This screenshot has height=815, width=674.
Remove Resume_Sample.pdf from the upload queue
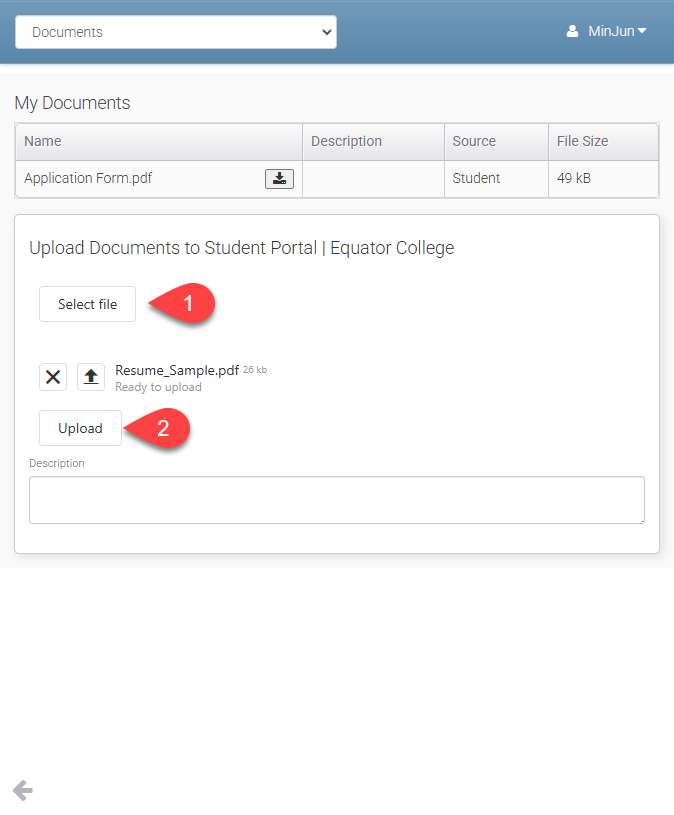pos(53,377)
